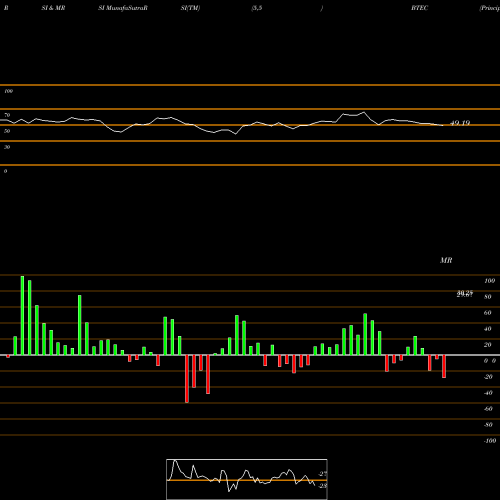Click the last red MR bar
500x500 pixels.
click(x=444, y=366)
